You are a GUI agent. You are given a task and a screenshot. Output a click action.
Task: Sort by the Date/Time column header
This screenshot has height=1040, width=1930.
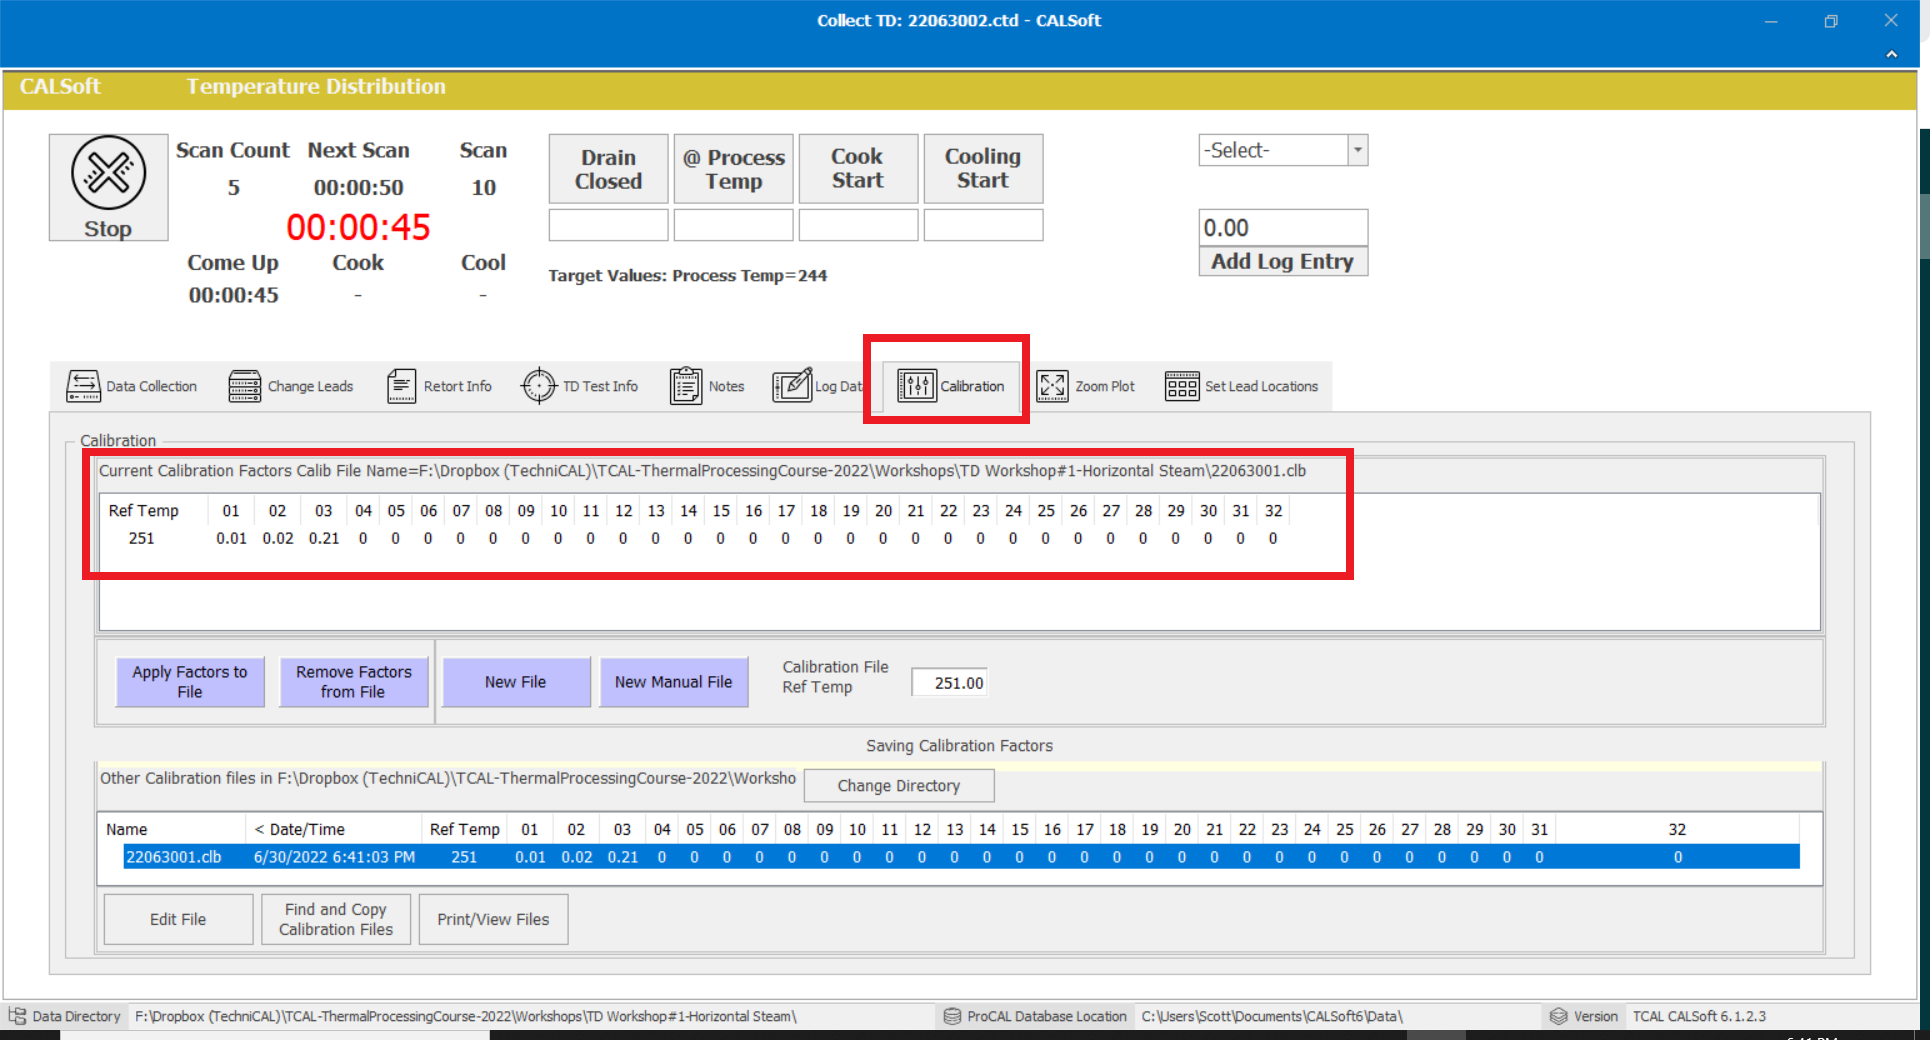tap(334, 829)
